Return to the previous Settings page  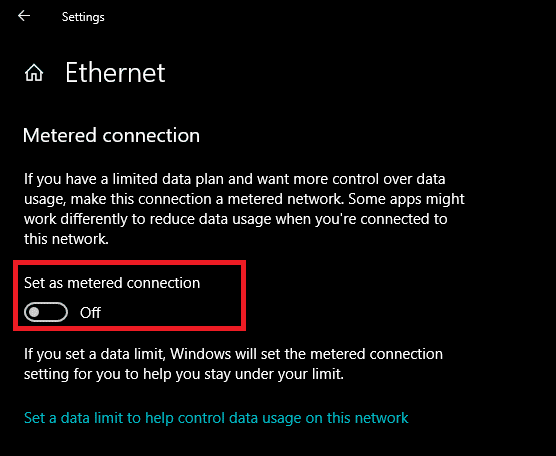click(x=24, y=16)
